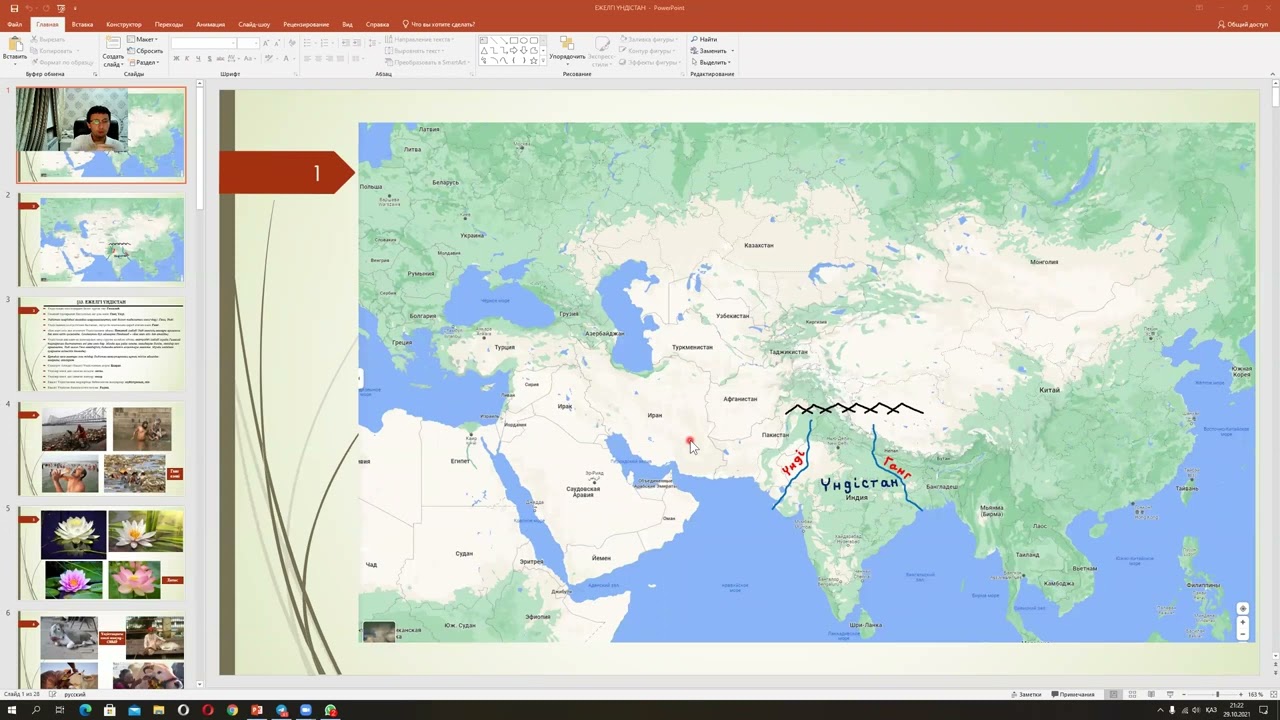Viewport: 1280px width, 720px height.
Task: Select slide 3 thumbnail with text
Action: (102, 345)
